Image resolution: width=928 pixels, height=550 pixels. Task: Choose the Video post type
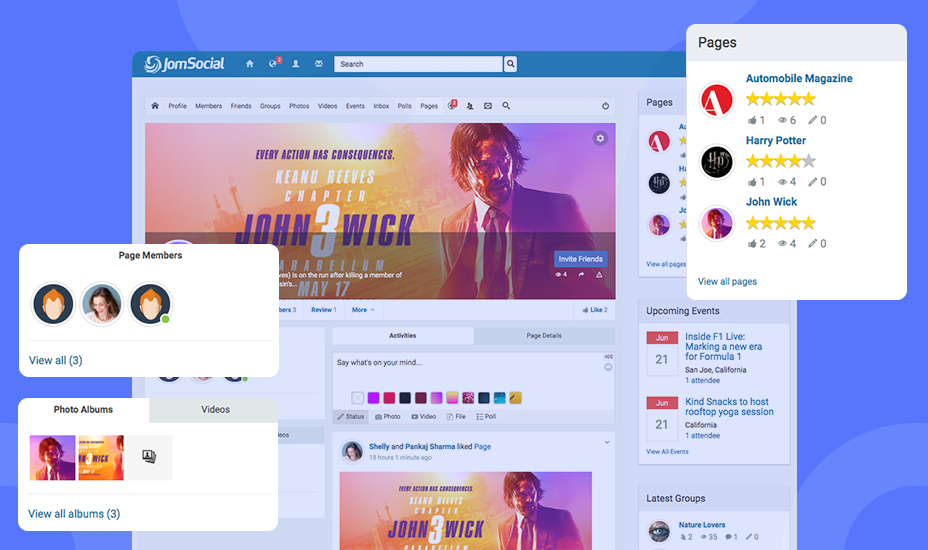[424, 417]
